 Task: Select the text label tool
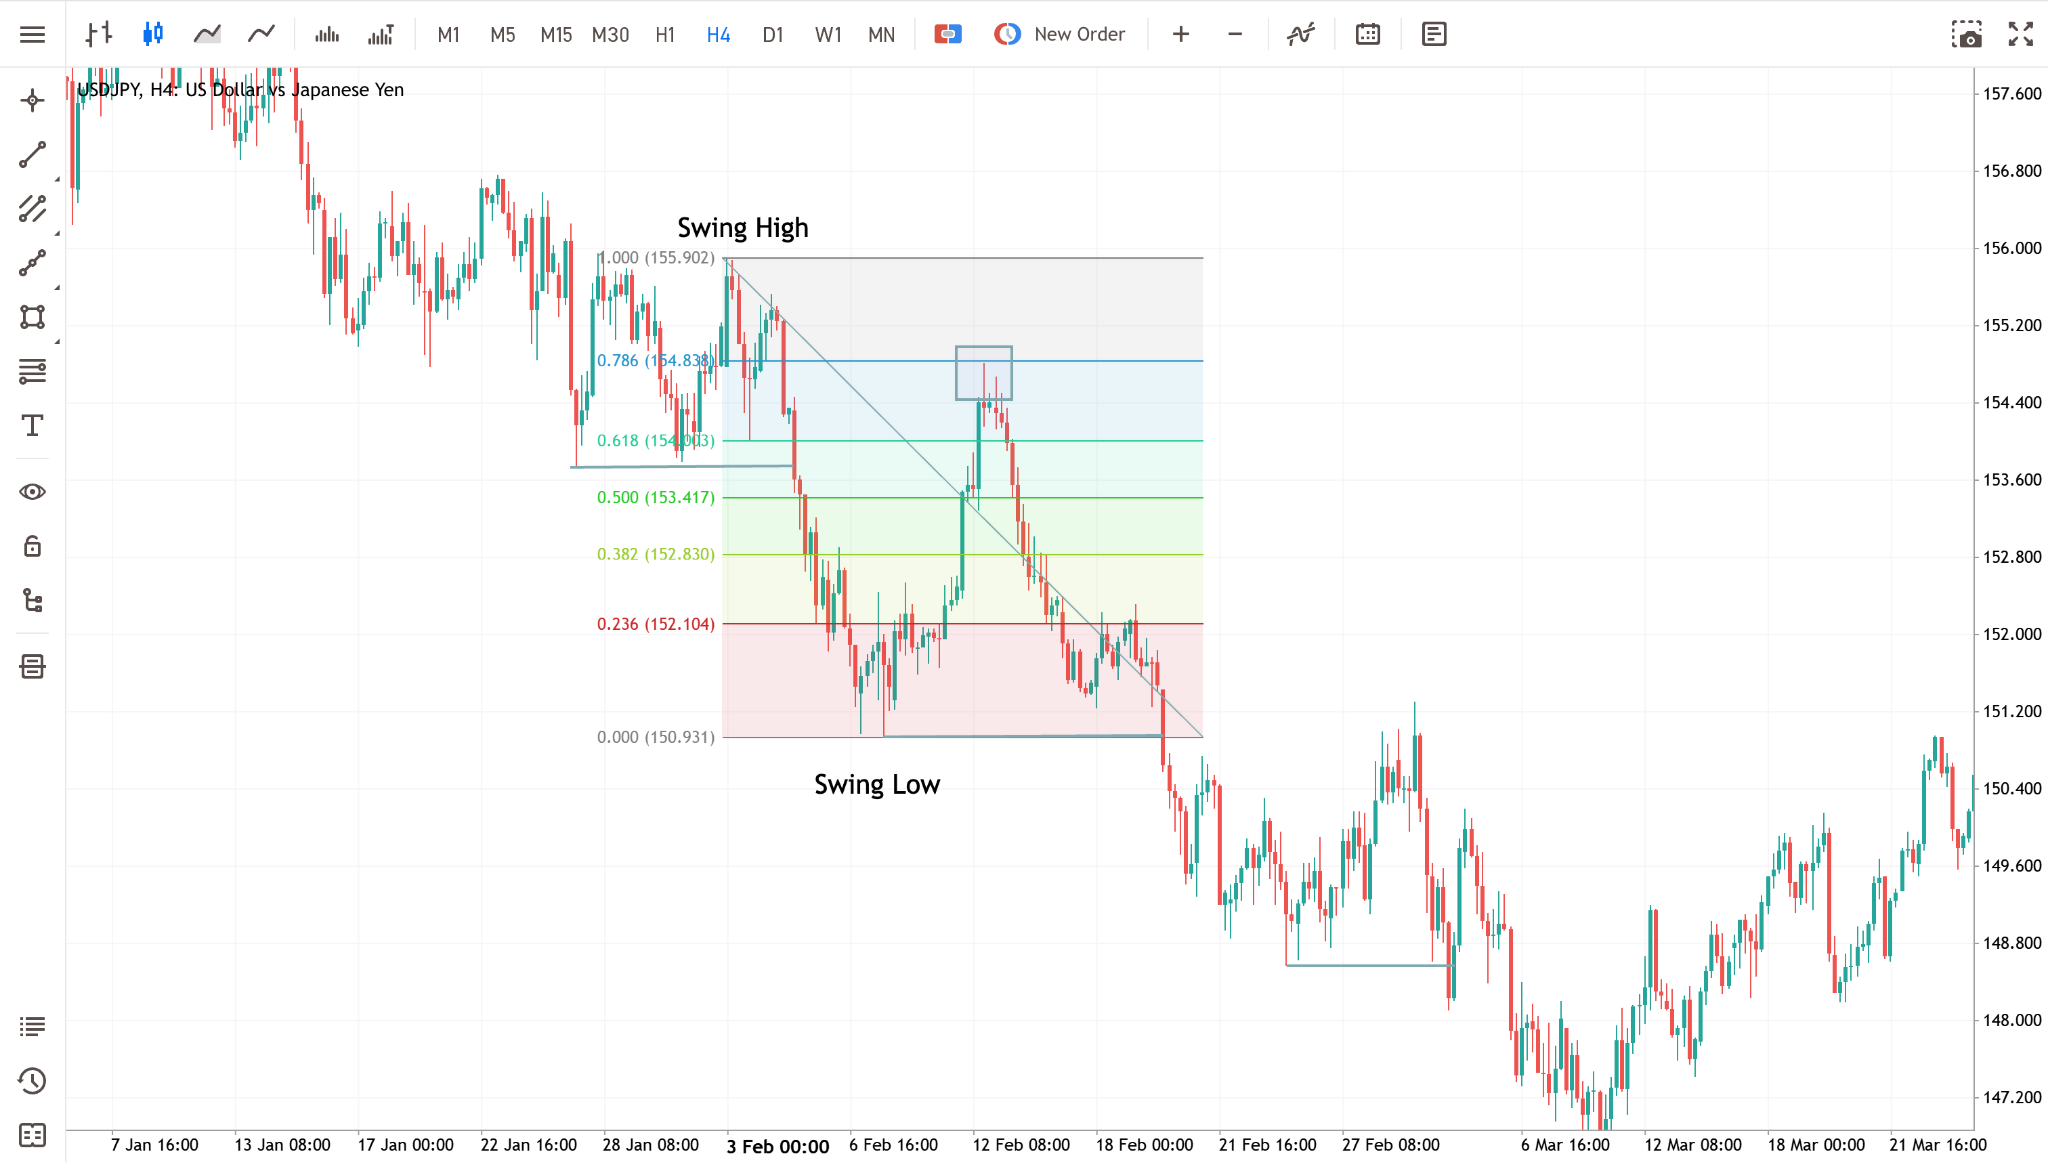click(32, 426)
